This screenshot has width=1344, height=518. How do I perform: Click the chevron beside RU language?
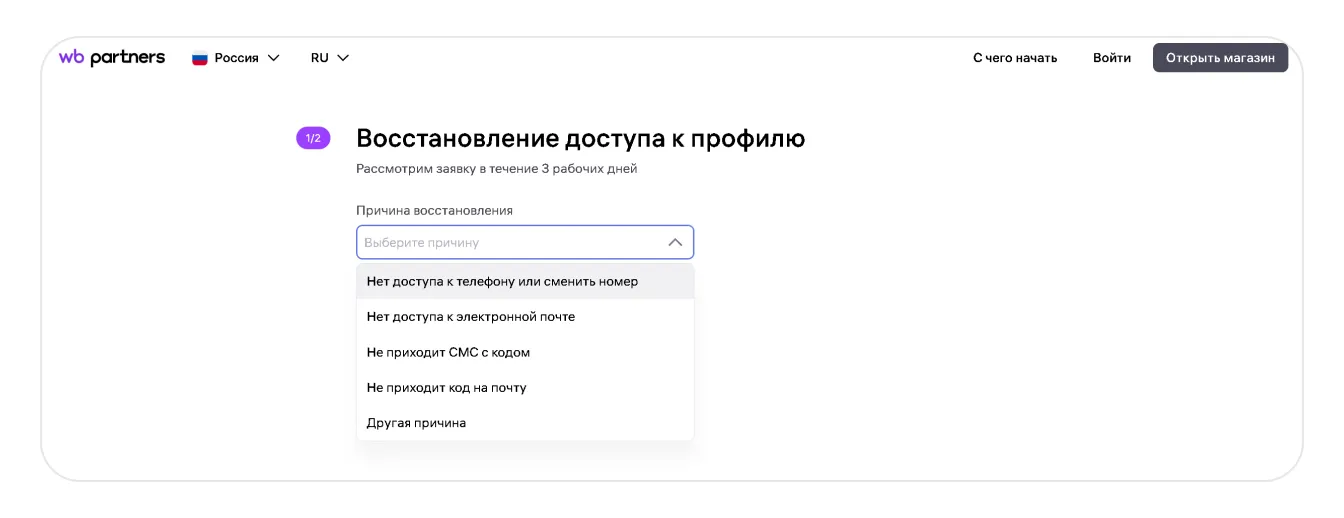tap(343, 58)
